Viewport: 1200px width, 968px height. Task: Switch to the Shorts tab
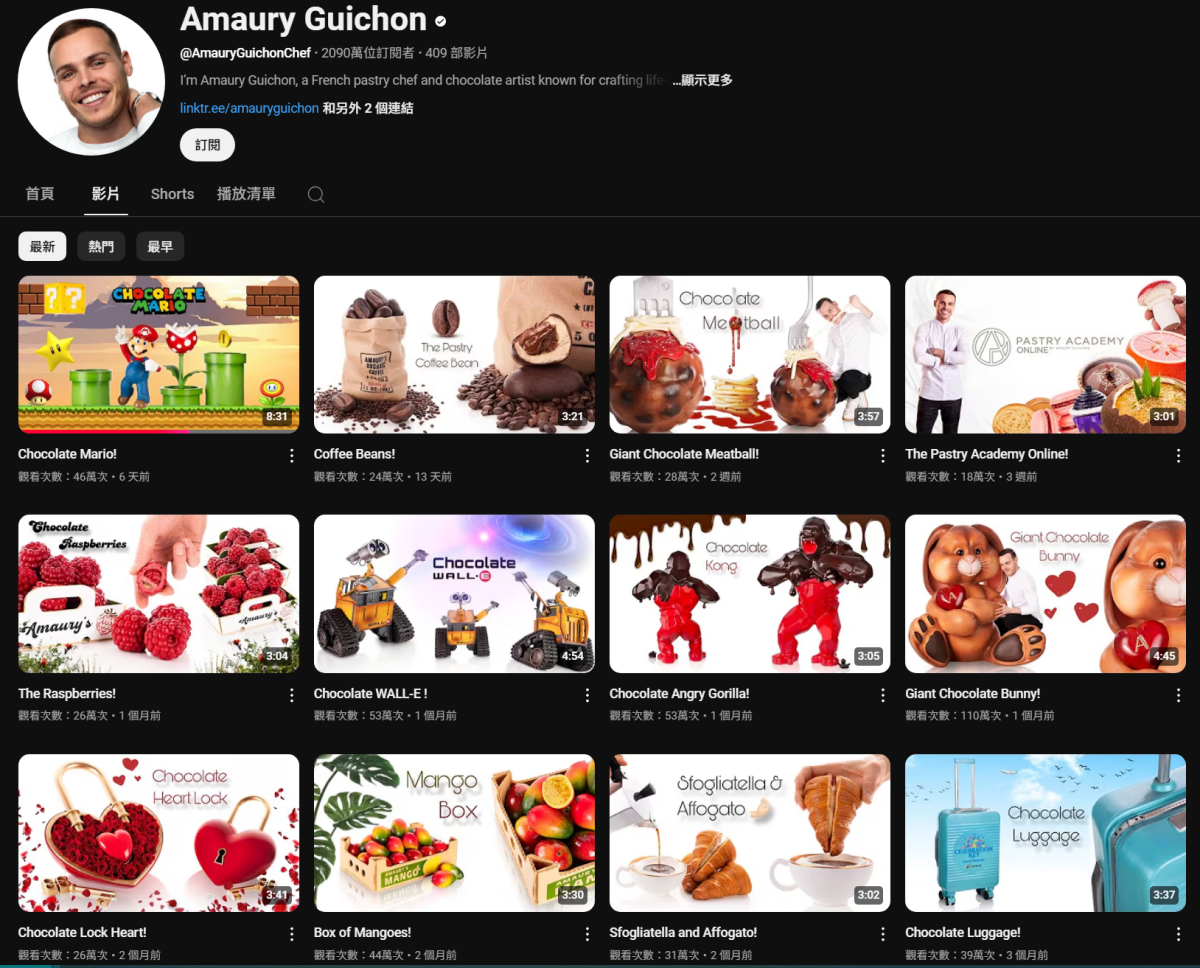tap(172, 194)
